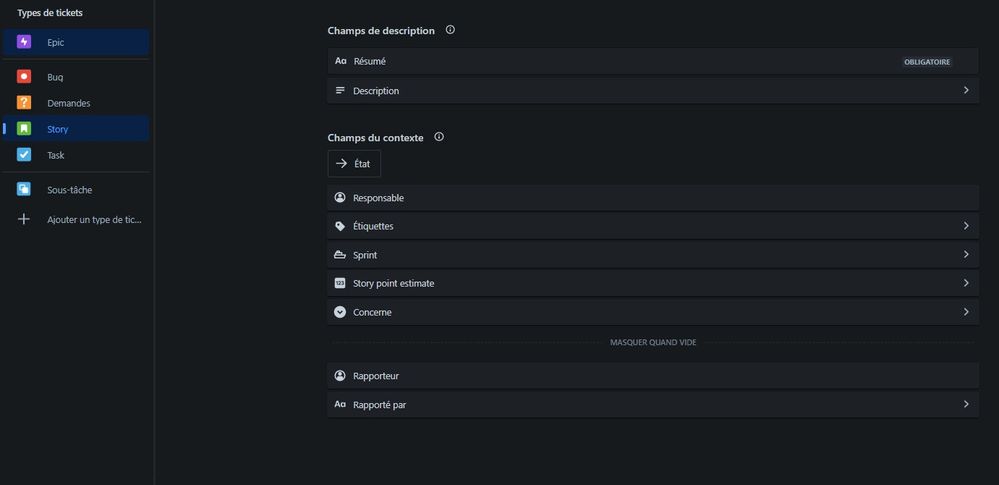The image size is (999, 485).
Task: Click the person icon of Responsable field
Action: click(x=340, y=198)
